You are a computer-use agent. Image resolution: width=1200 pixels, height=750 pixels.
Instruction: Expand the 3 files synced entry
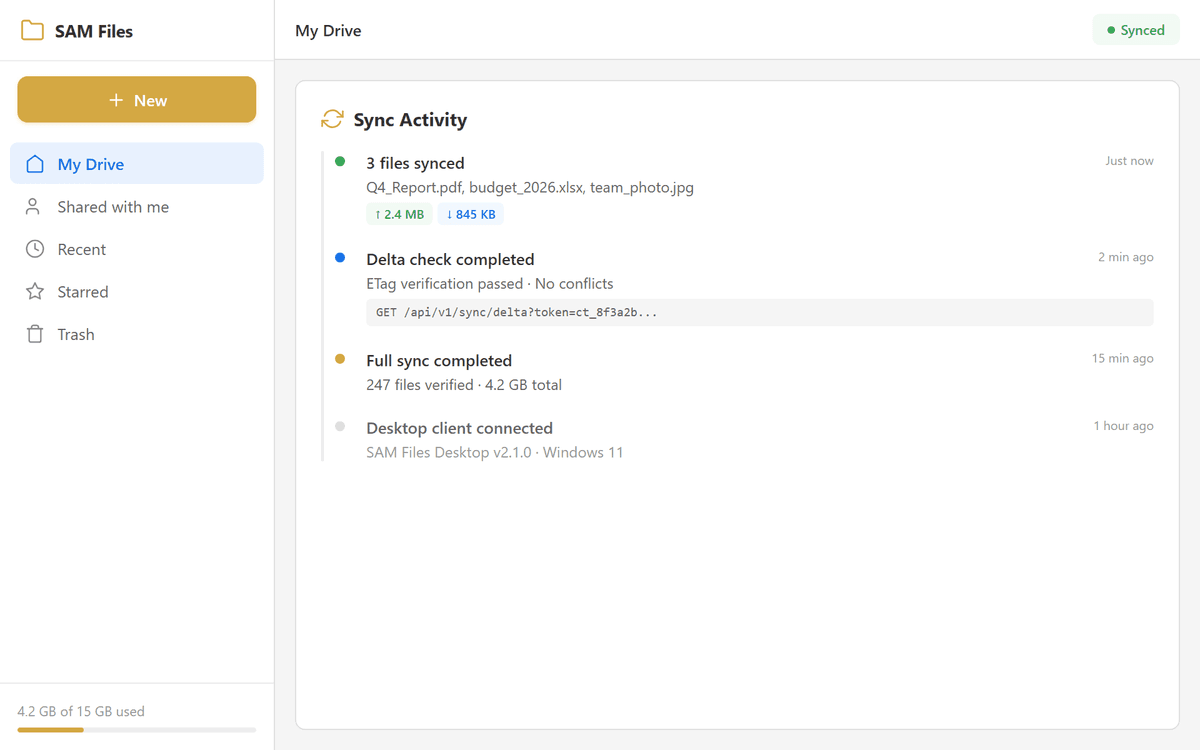415,162
